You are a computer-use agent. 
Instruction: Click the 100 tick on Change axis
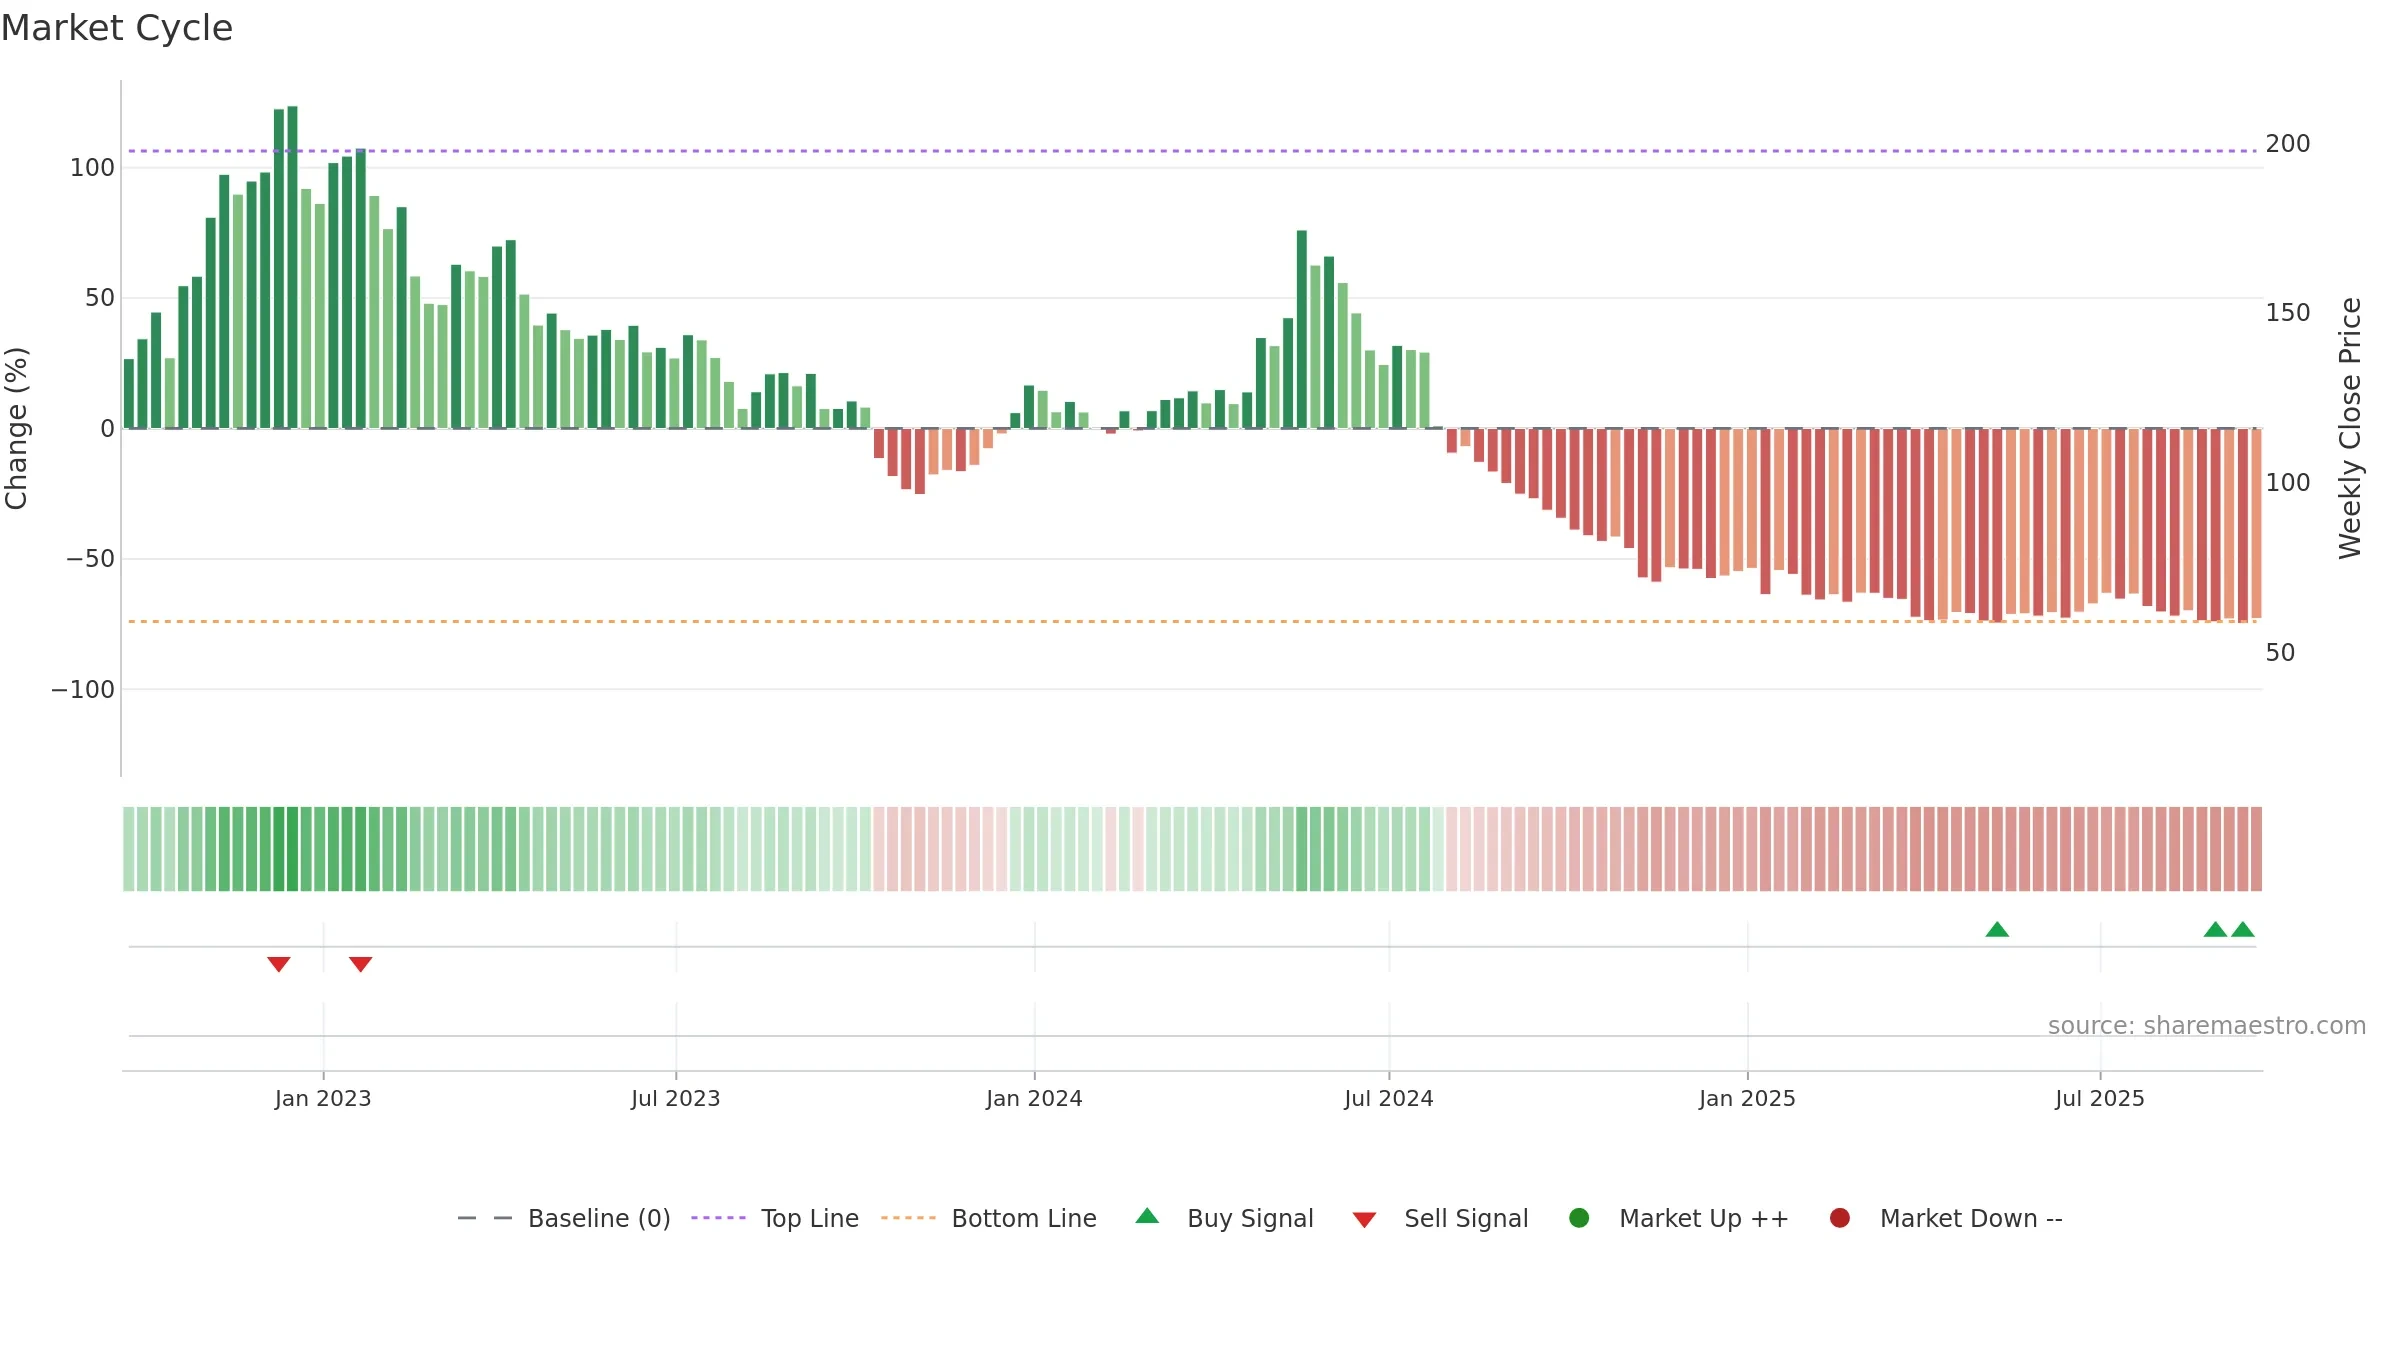coord(92,167)
